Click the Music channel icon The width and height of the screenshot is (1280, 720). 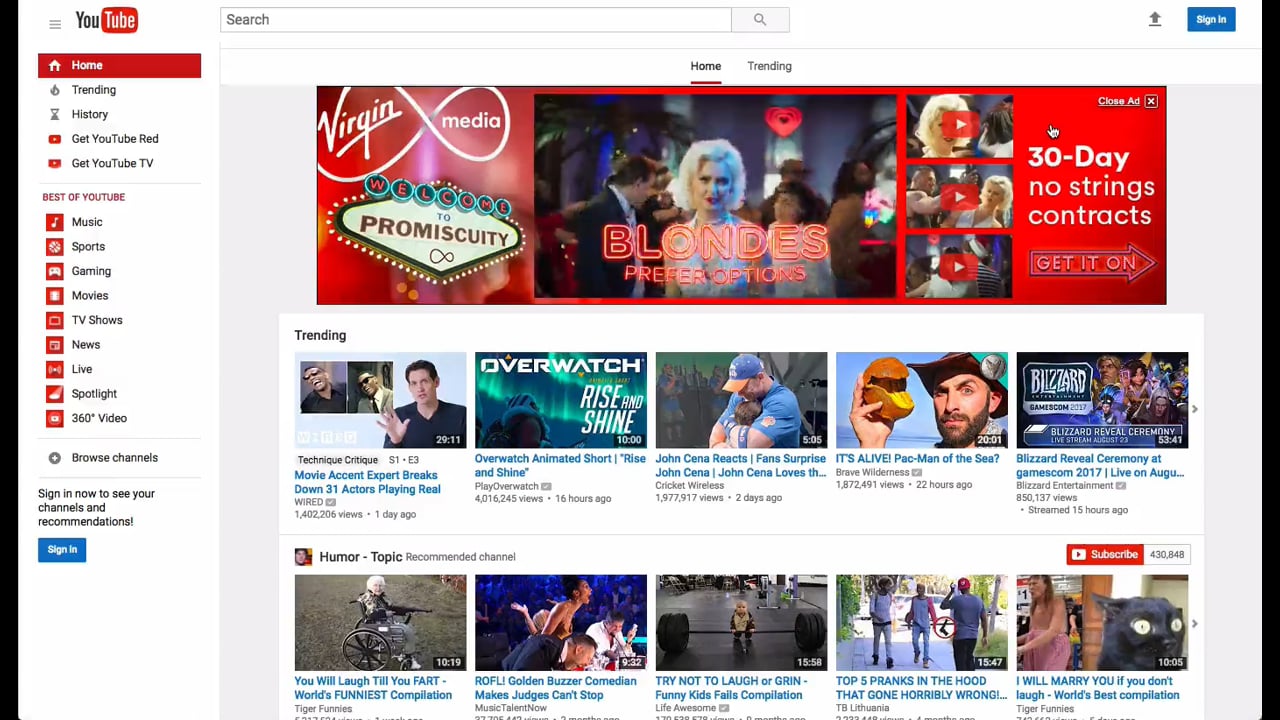click(55, 222)
